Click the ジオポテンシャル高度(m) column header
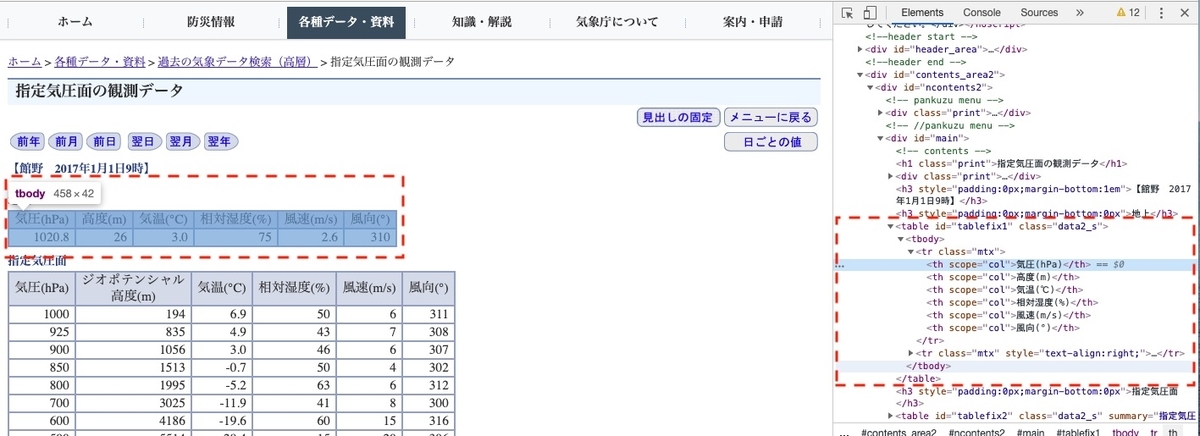The image size is (1200, 436). pyautogui.click(x=132, y=287)
